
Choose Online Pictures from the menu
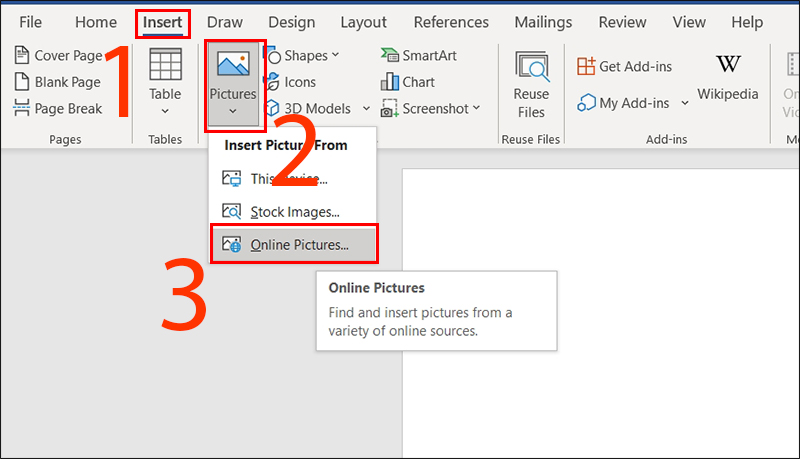click(x=298, y=244)
